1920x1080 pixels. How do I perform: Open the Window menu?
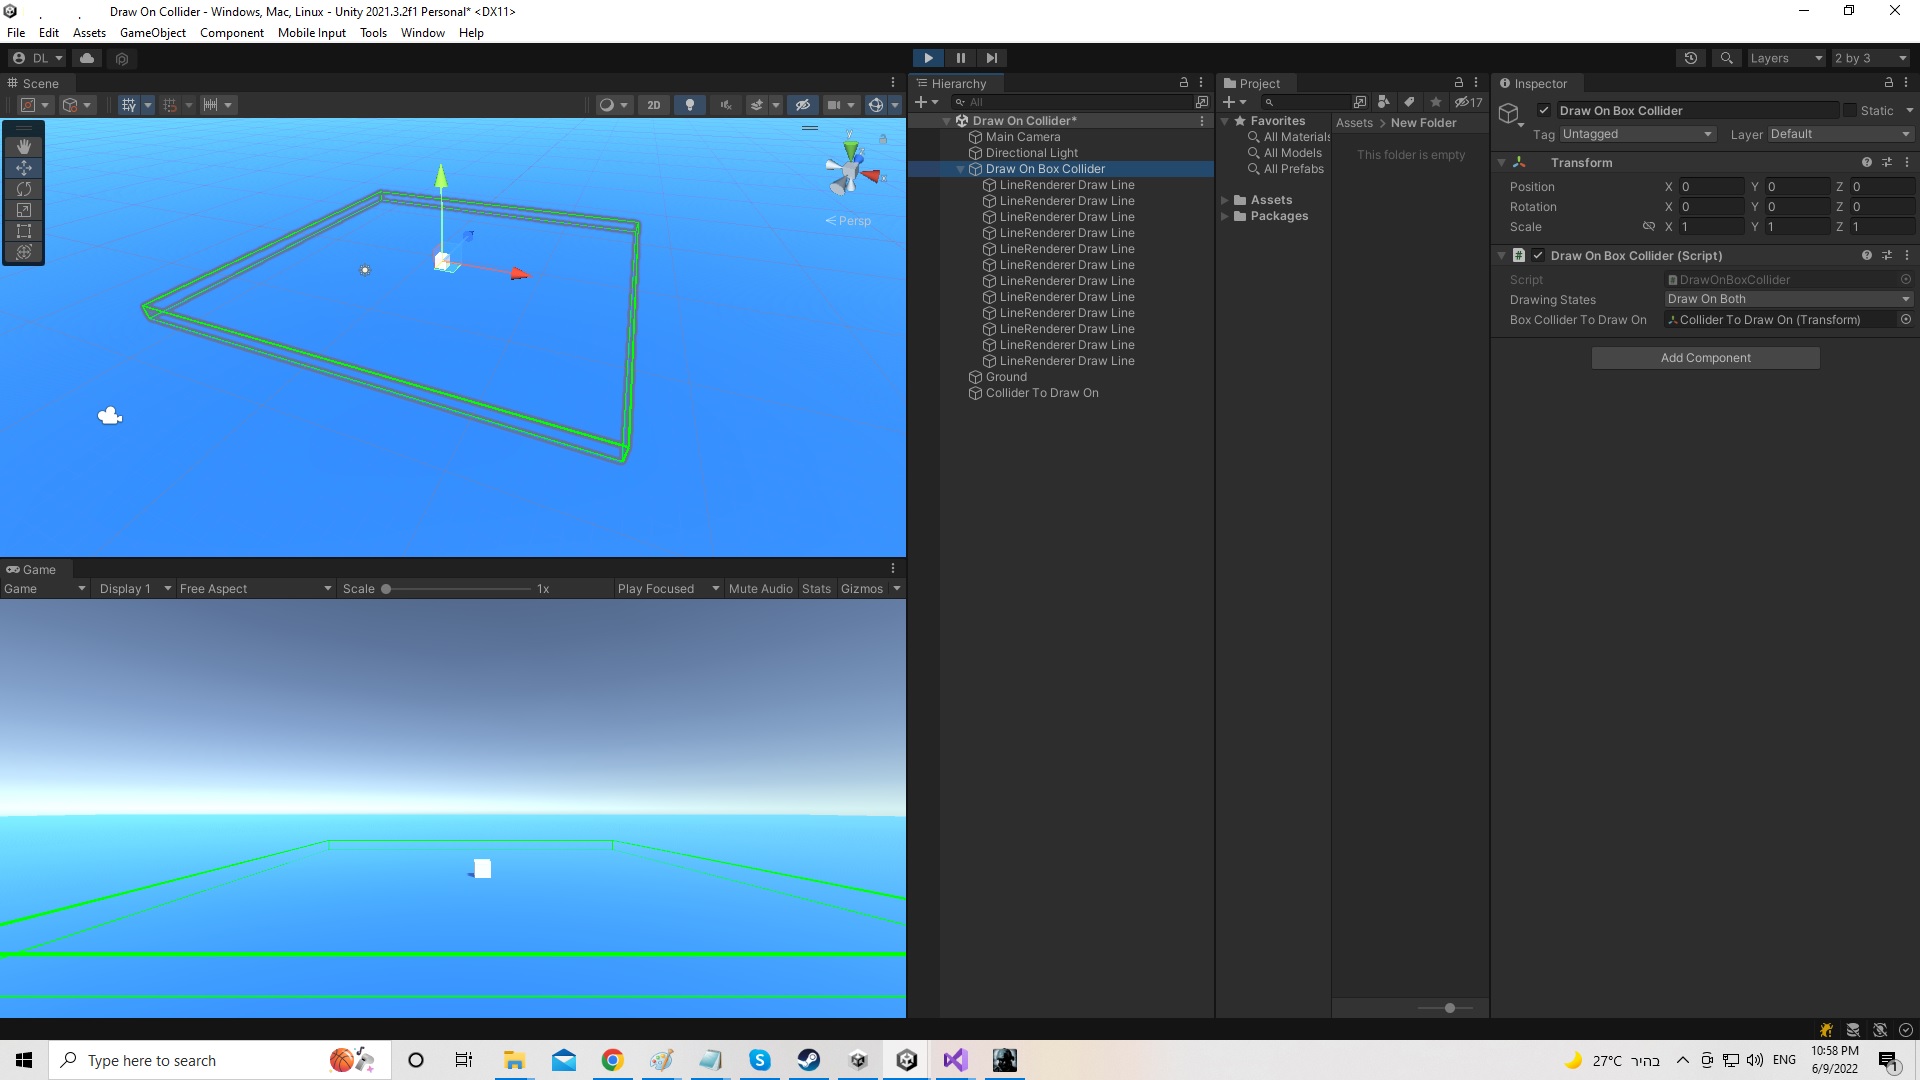pos(423,33)
